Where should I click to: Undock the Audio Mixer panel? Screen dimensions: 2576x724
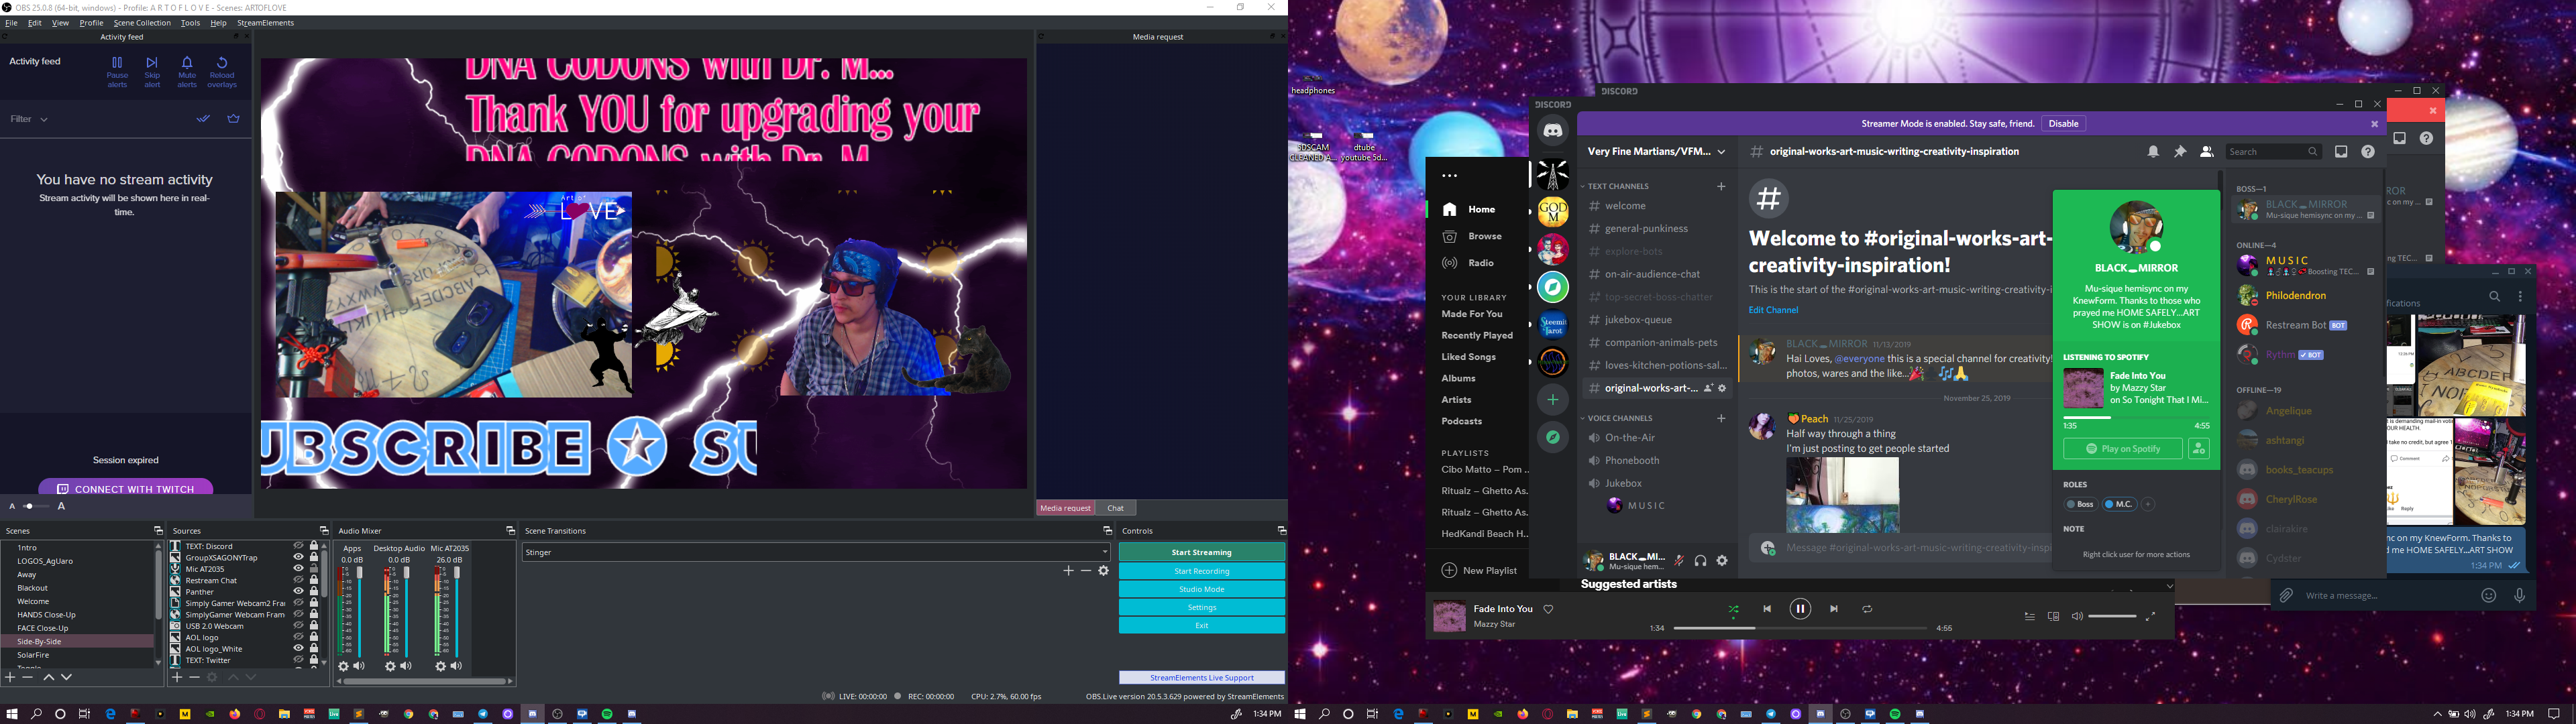(510, 530)
